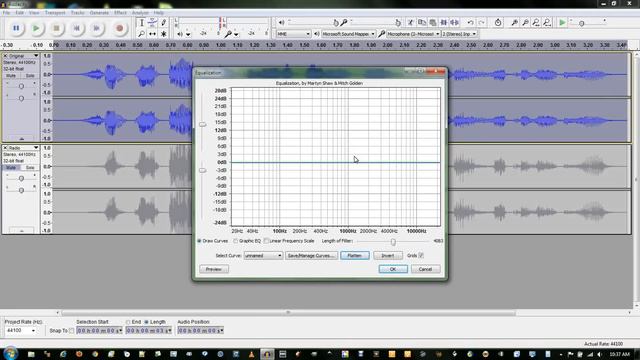Select the Multi-Tool asterisk icon
Viewport: 640px width, 360px height.
pos(163,34)
